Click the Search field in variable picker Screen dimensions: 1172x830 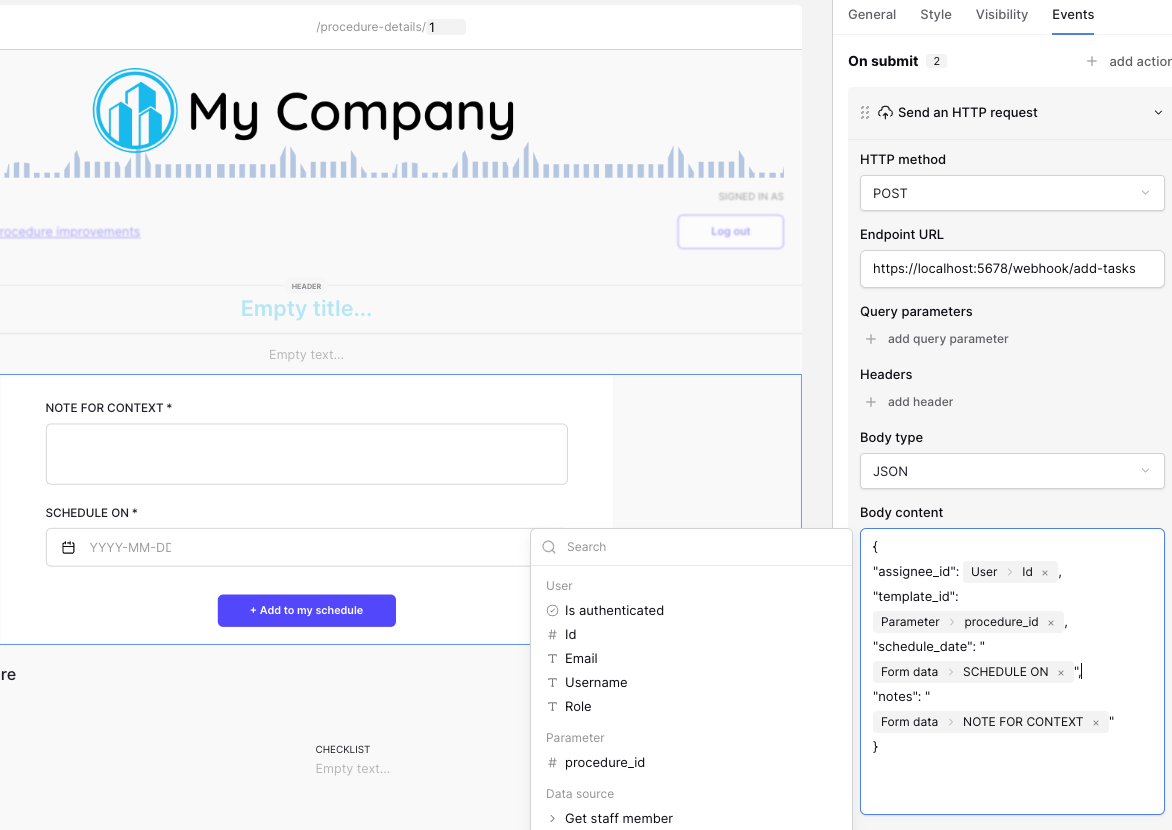(700, 547)
